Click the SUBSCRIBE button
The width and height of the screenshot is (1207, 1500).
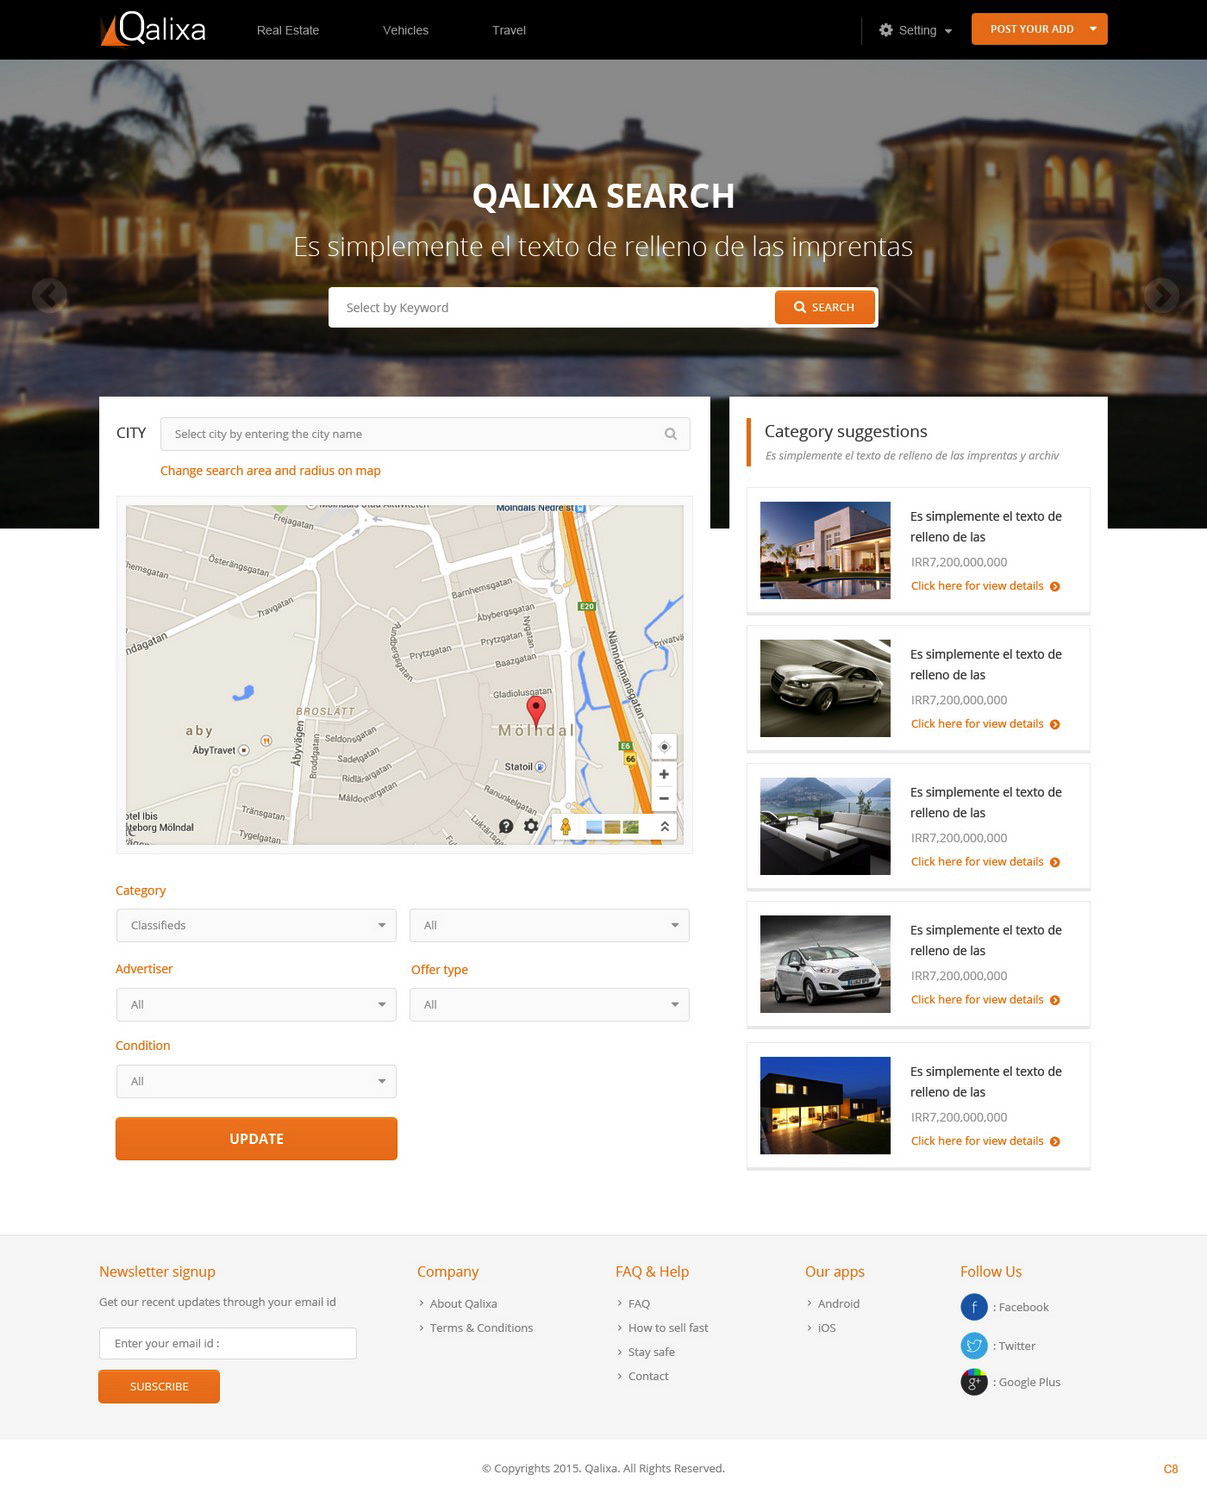[159, 1386]
